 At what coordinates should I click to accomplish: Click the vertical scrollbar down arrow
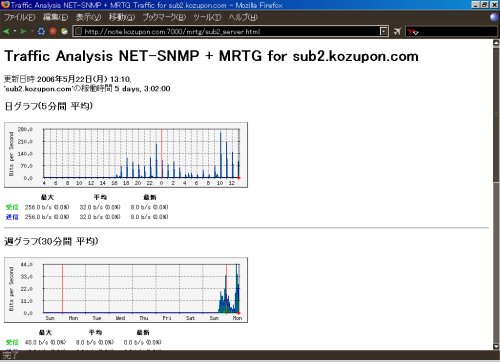click(496, 346)
